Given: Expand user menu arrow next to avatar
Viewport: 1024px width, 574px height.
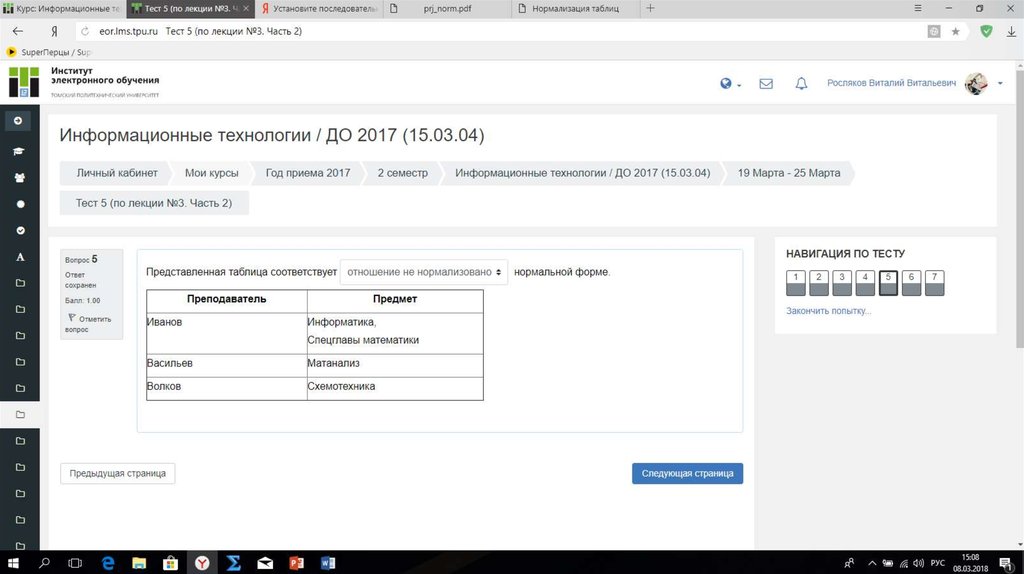Looking at the screenshot, I should (x=1000, y=84).
